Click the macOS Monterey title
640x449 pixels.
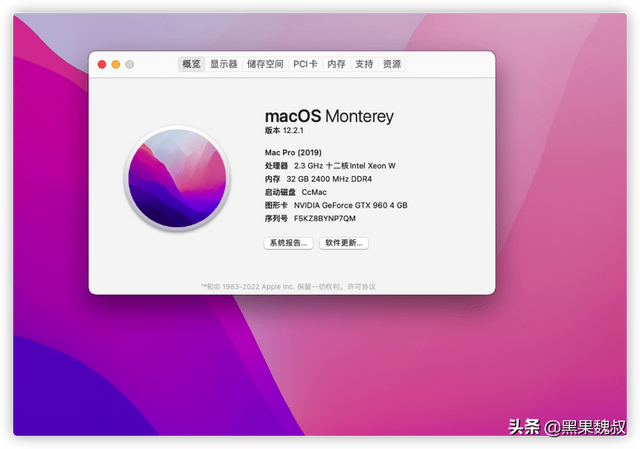(329, 116)
